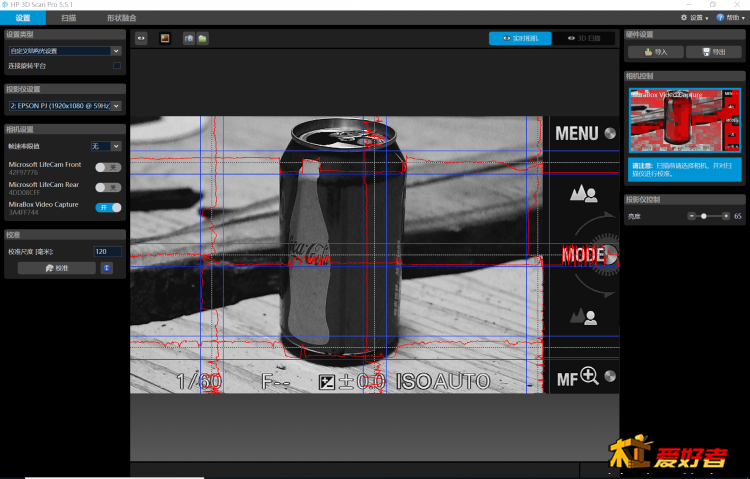
Task: Select the MiraBox Video Capture camera thumbnail
Action: [685, 121]
